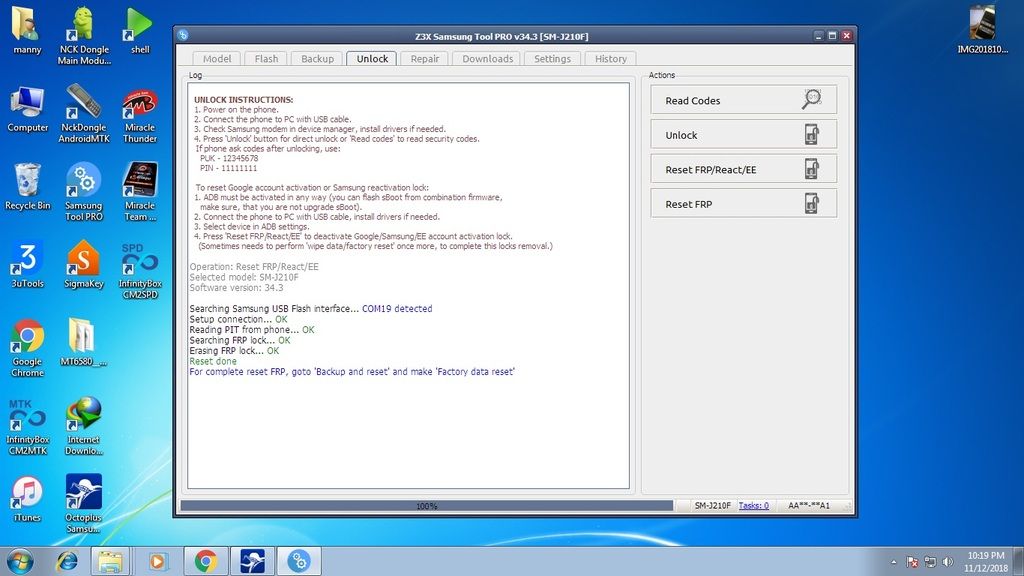The height and width of the screenshot is (576, 1024).
Task: Select the Unlock tab
Action: 372,59
